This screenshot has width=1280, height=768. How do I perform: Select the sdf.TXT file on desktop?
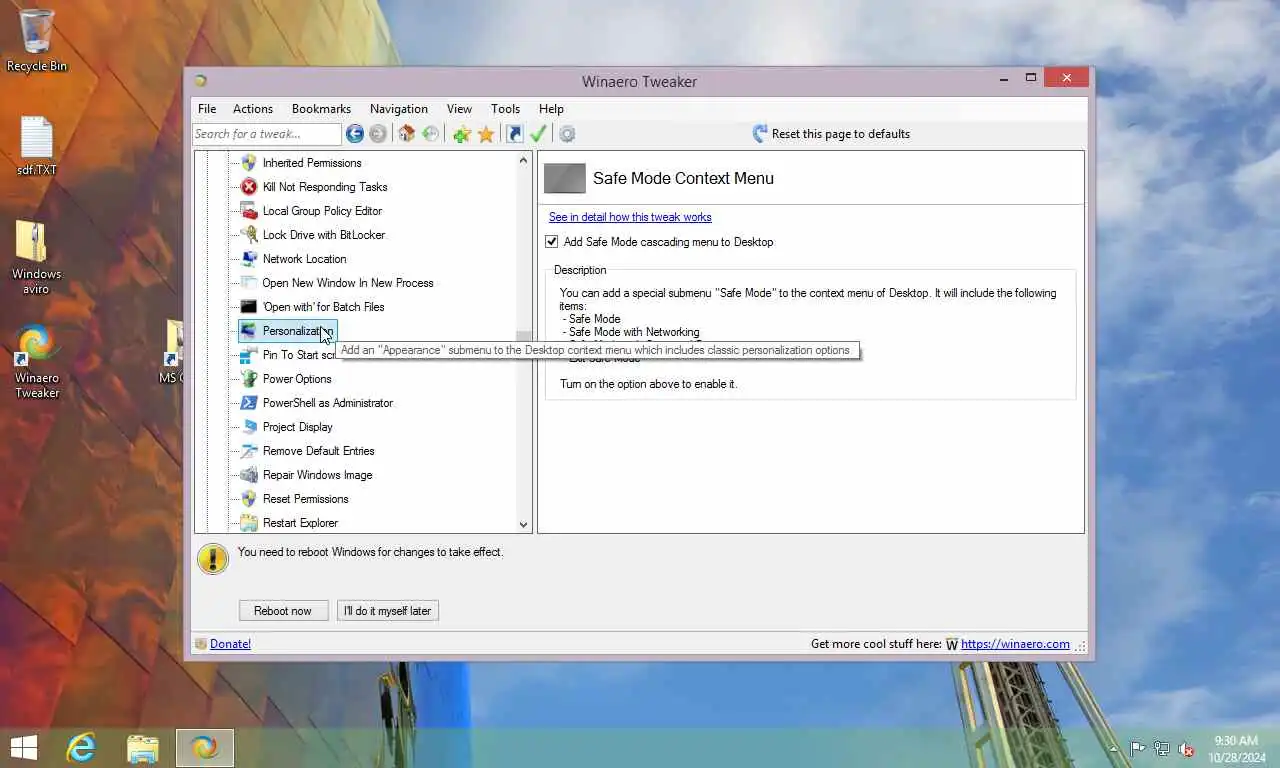pos(37,146)
